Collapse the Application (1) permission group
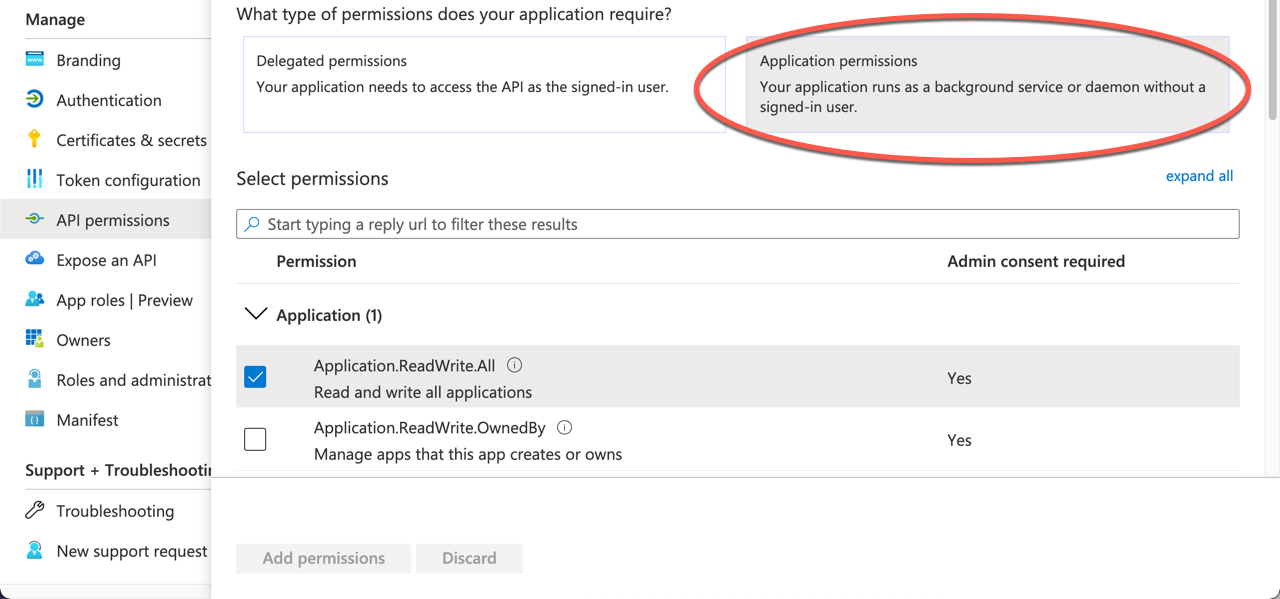This screenshot has width=1280, height=599. tap(256, 314)
